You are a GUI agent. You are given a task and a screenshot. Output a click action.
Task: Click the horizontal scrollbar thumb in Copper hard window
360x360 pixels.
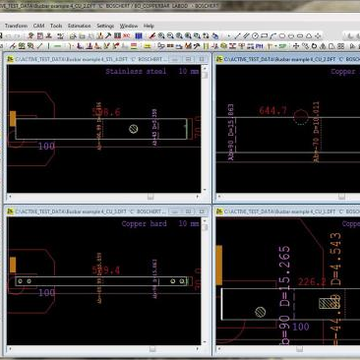pyautogui.click(x=152, y=349)
